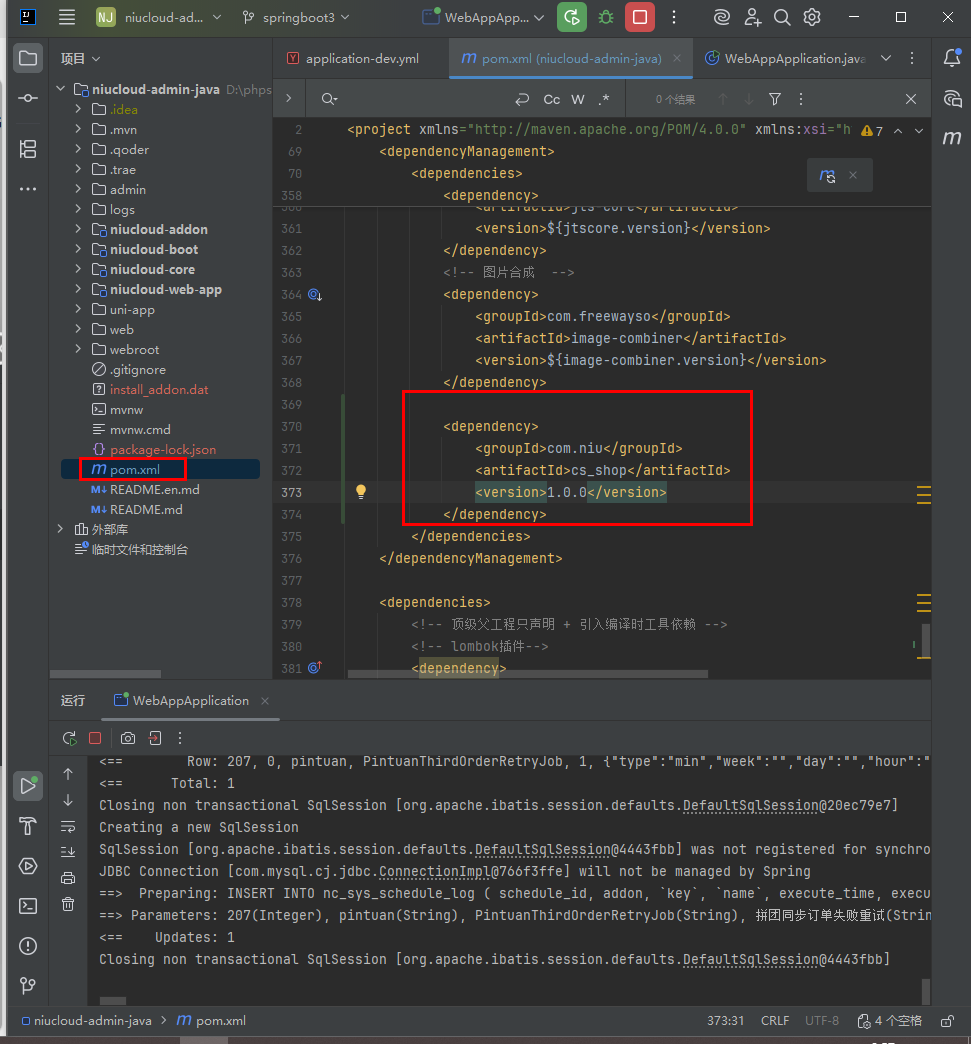The height and width of the screenshot is (1044, 971).
Task: Open the Maven tool window on right sidebar
Action: (951, 138)
